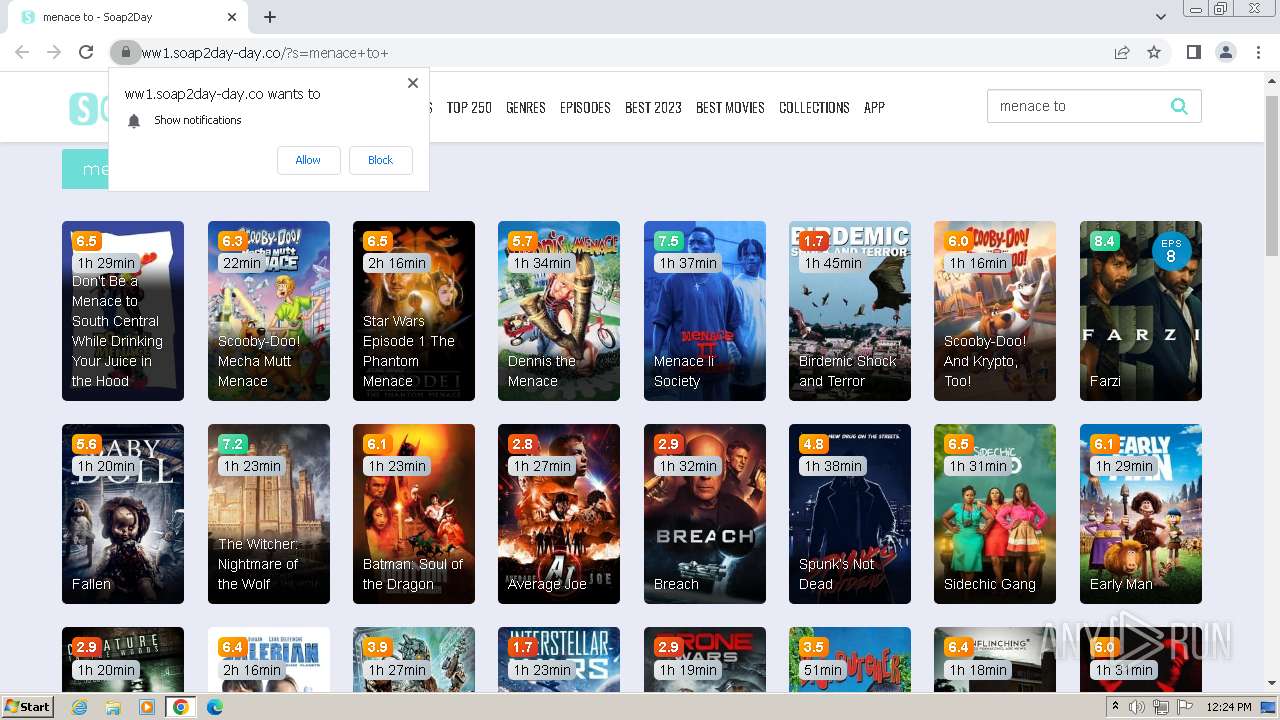The width and height of the screenshot is (1280, 720).
Task: Open the APP page
Action: 874,107
